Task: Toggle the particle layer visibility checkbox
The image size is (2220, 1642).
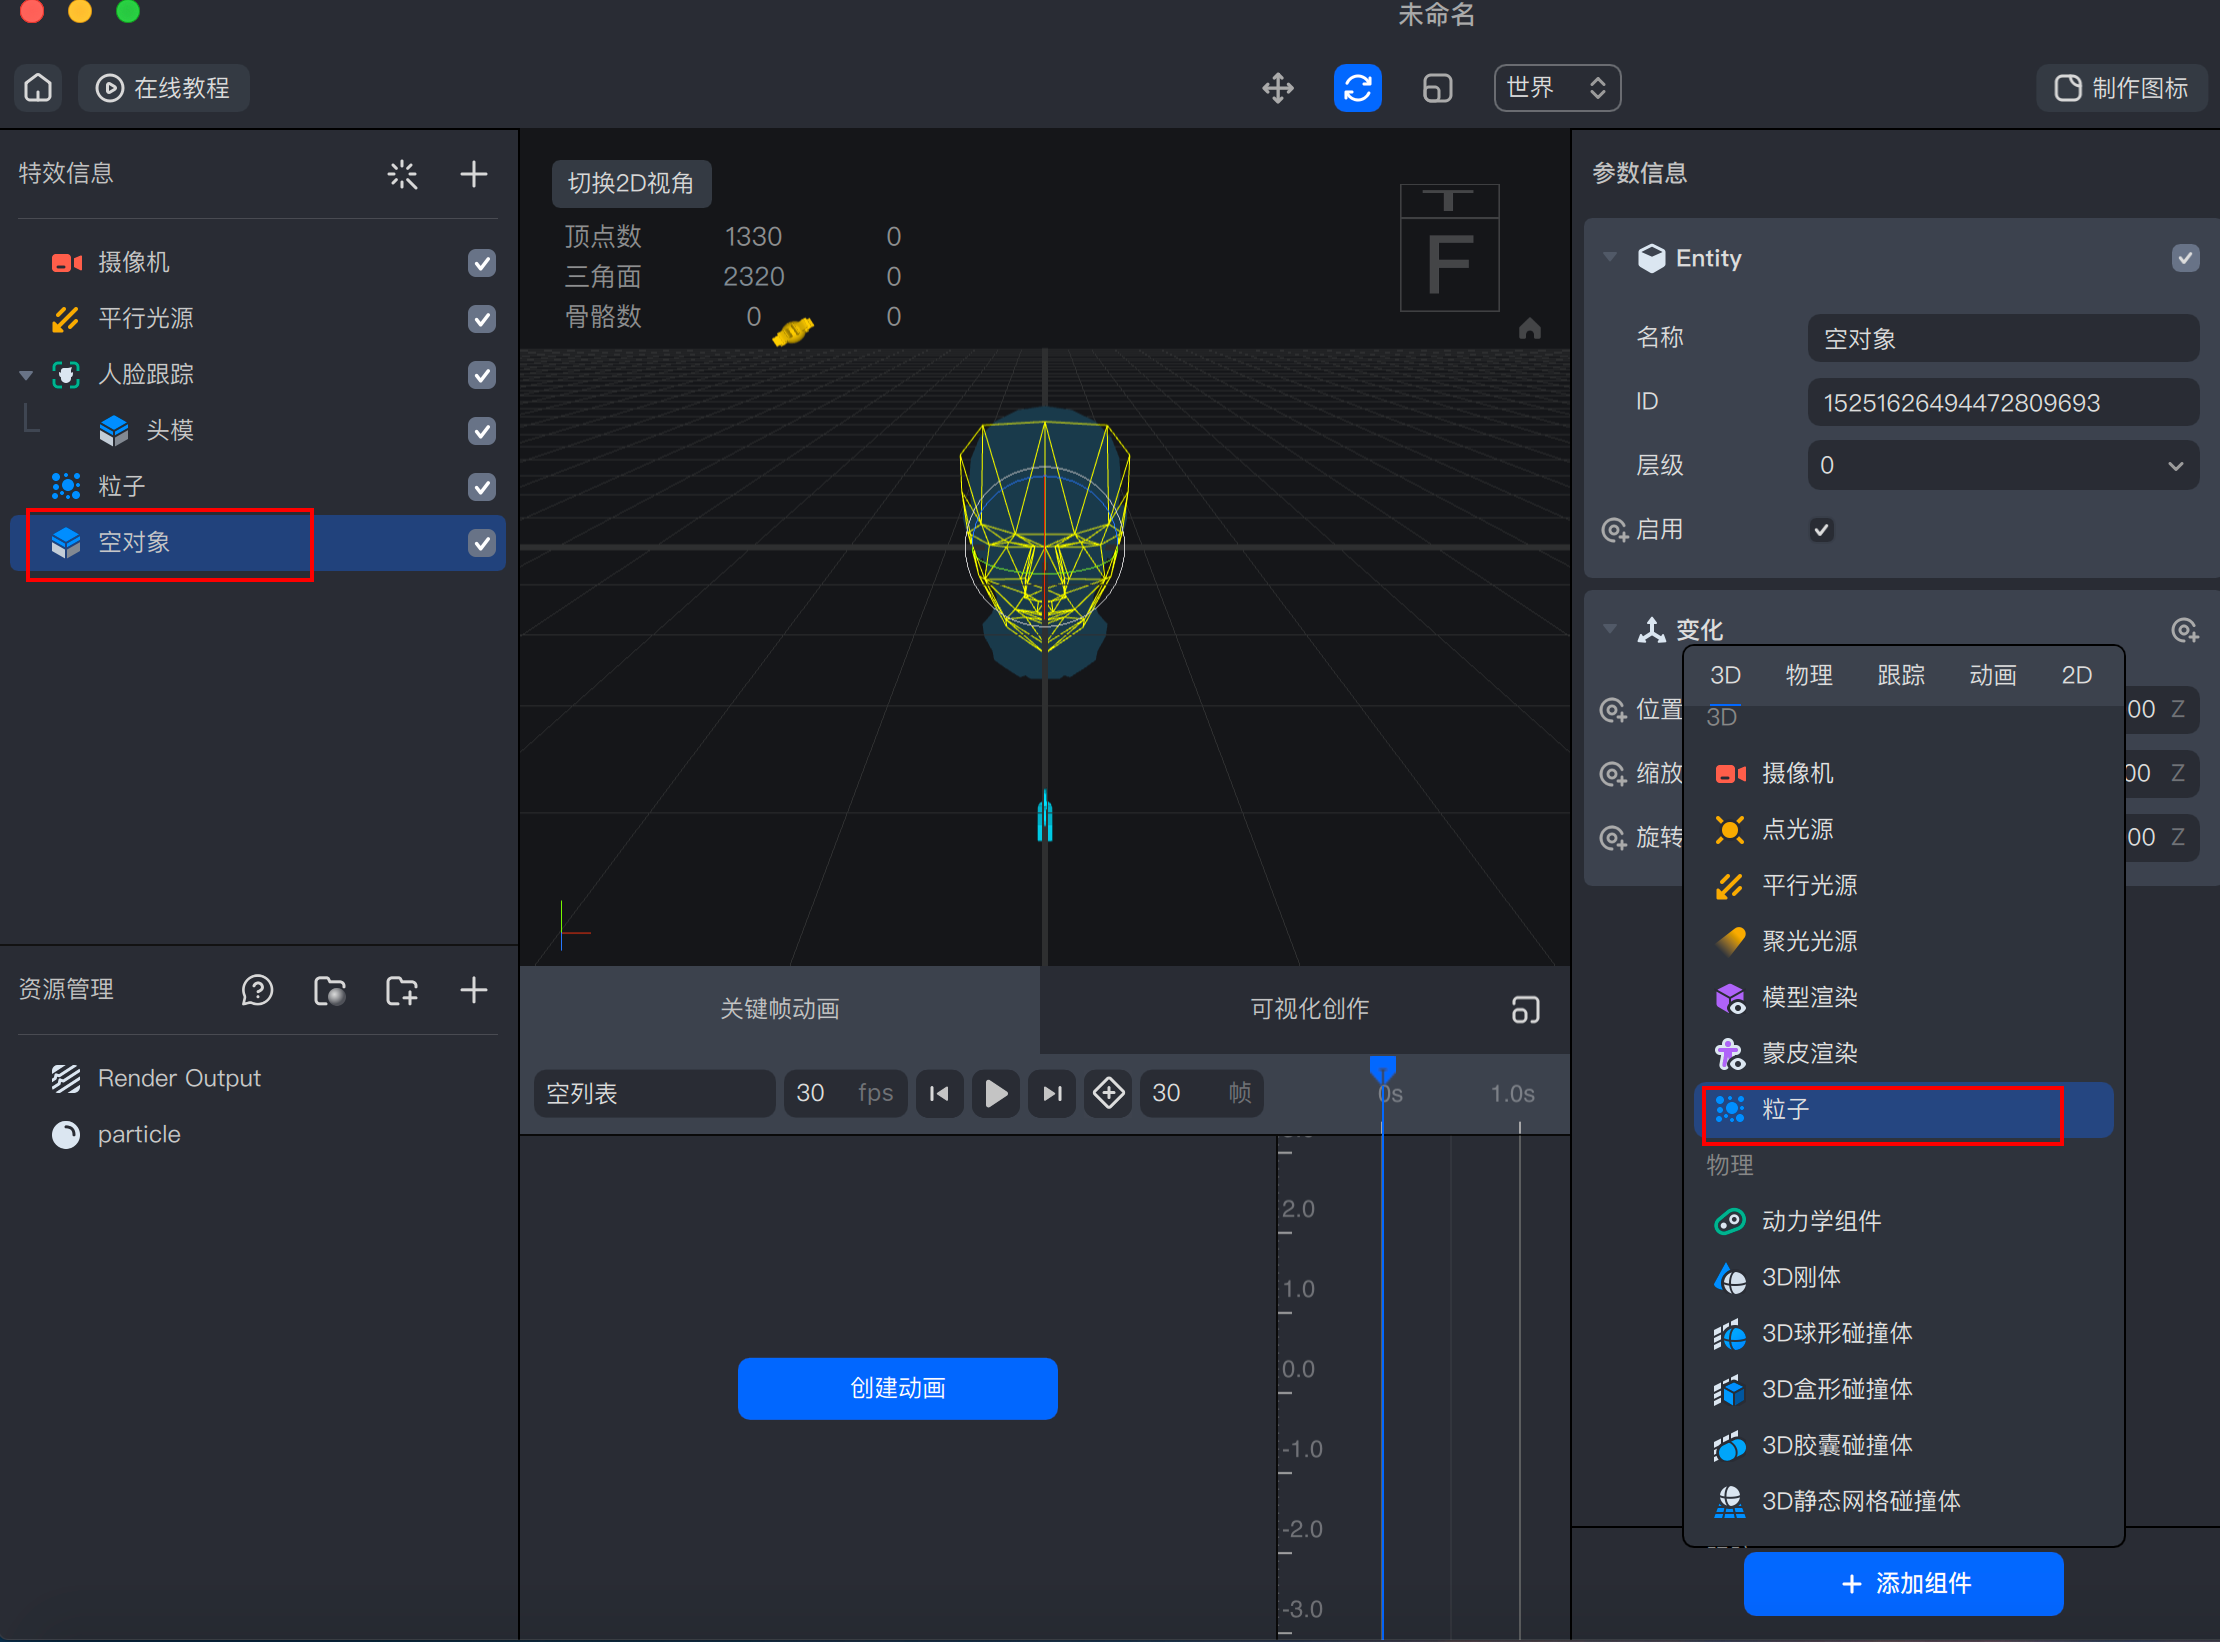Action: 482,487
